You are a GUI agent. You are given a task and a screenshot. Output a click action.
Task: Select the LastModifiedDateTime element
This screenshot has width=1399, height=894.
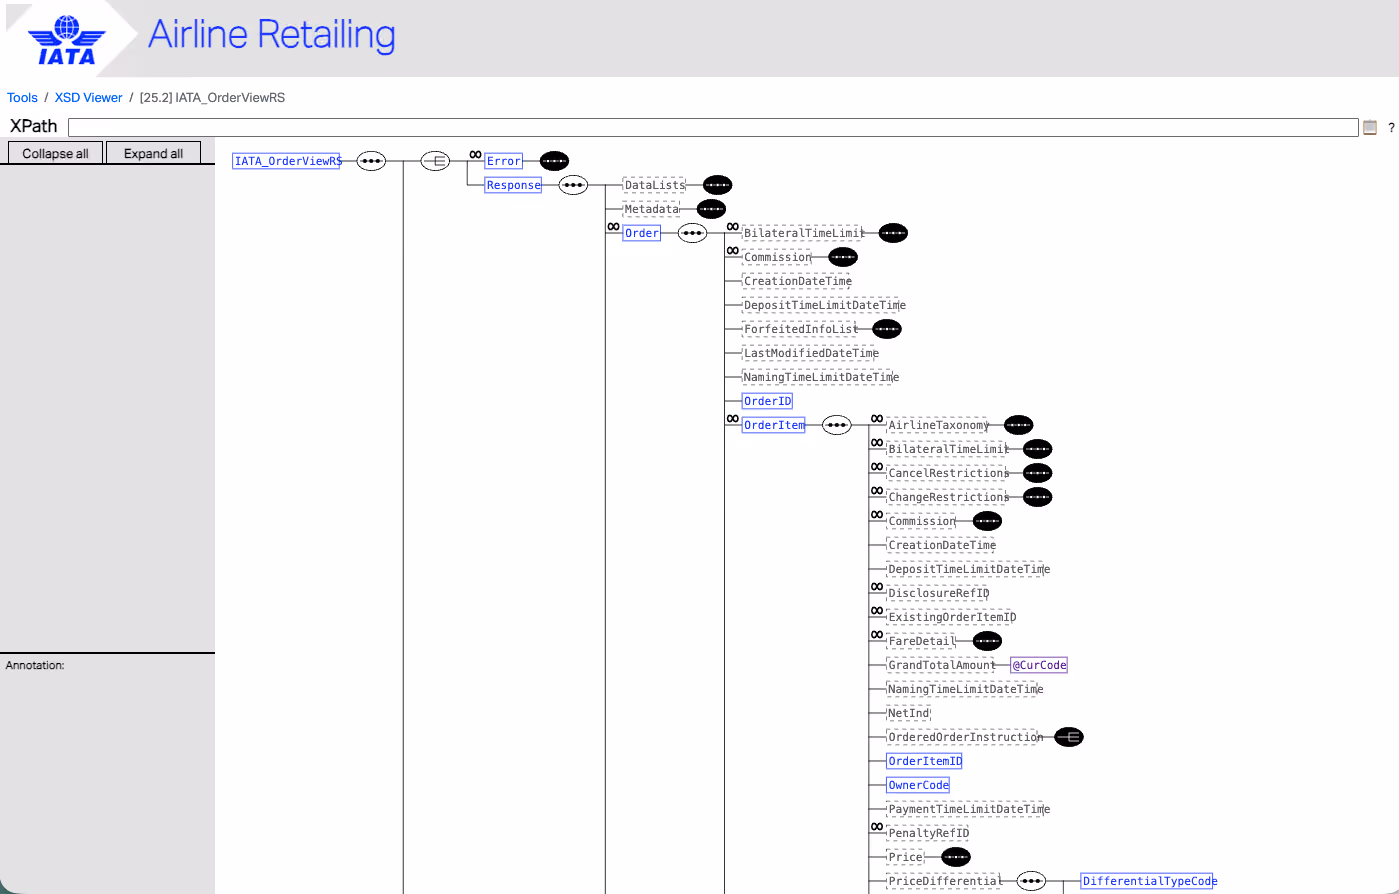click(x=811, y=353)
